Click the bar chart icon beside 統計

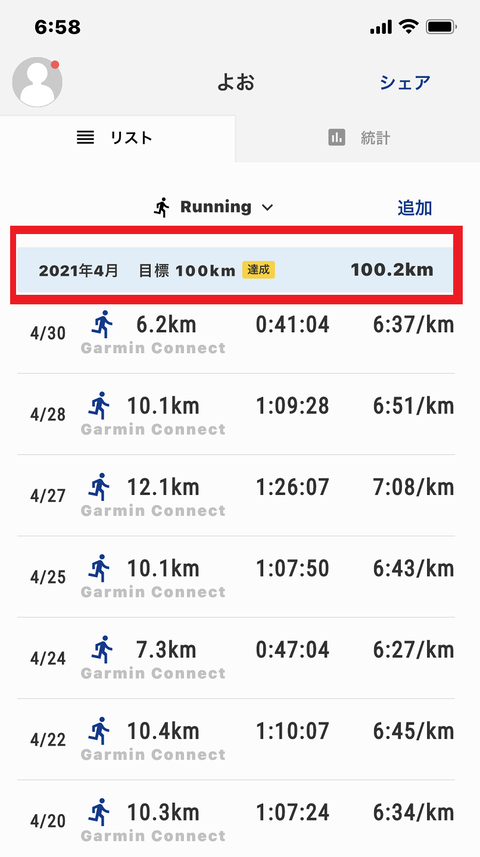(337, 137)
